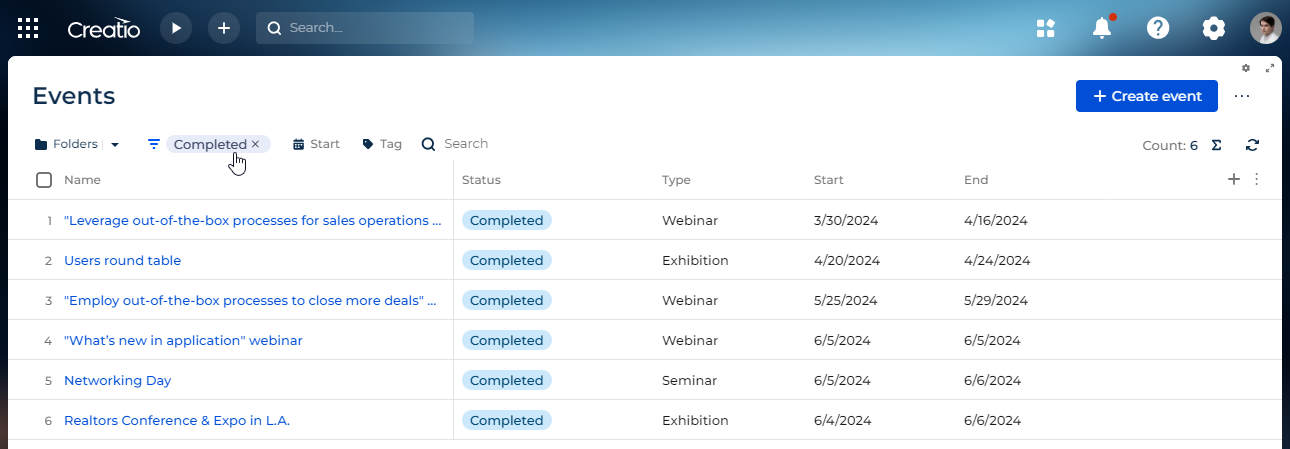Click the Create event button
This screenshot has width=1290, height=449.
(1147, 96)
